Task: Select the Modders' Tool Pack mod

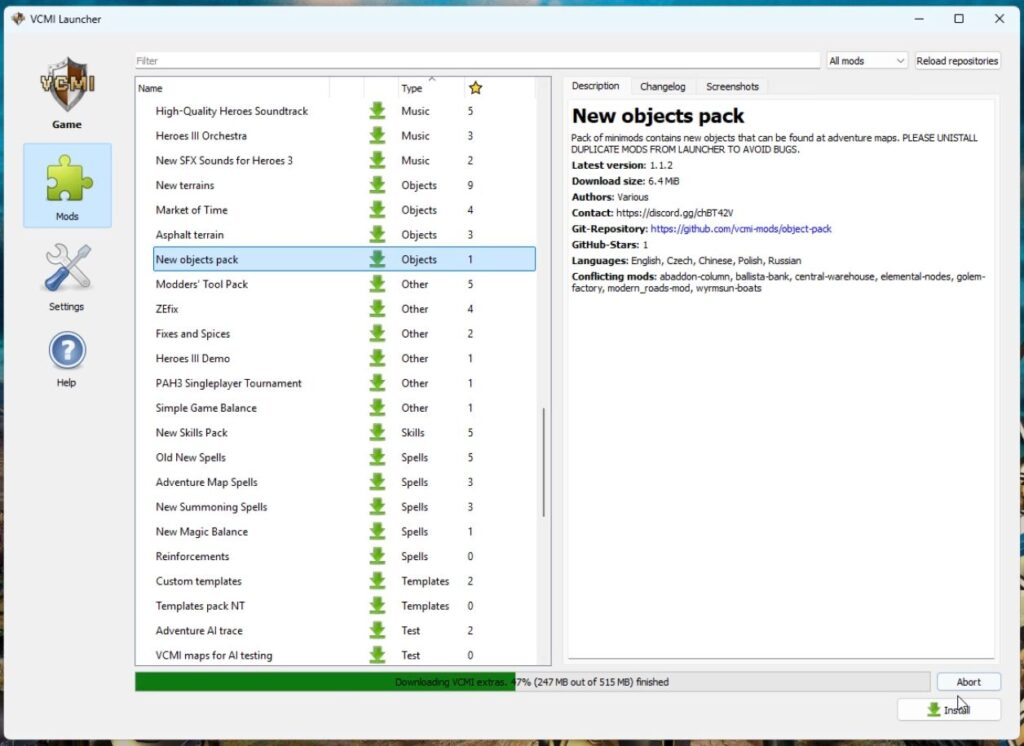Action: [x=344, y=284]
